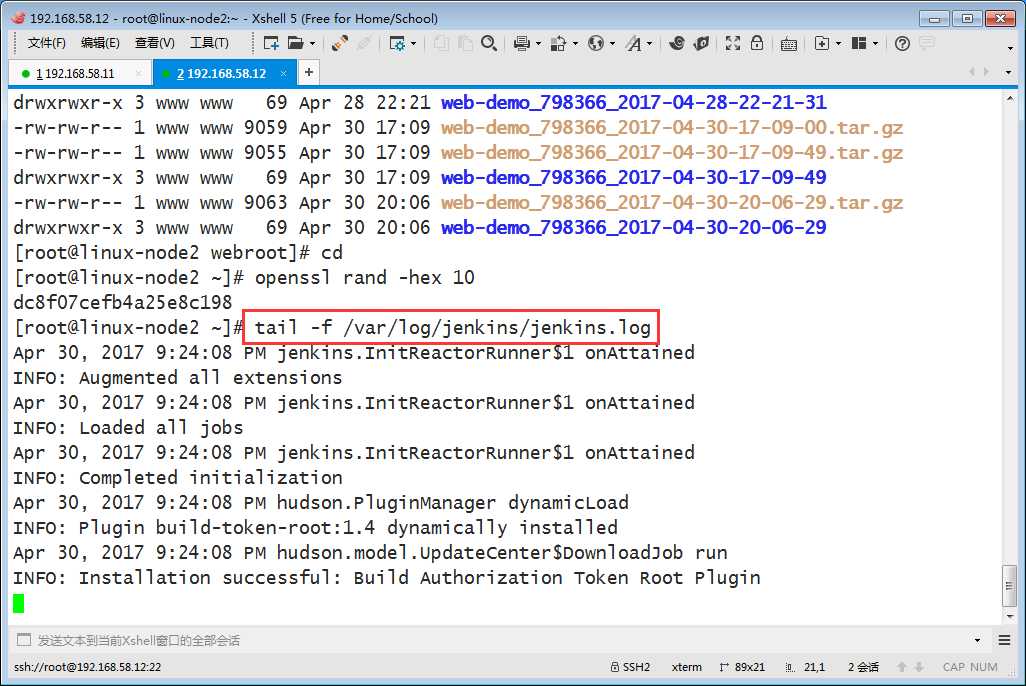Click the Copy toolbar icon

click(x=442, y=43)
